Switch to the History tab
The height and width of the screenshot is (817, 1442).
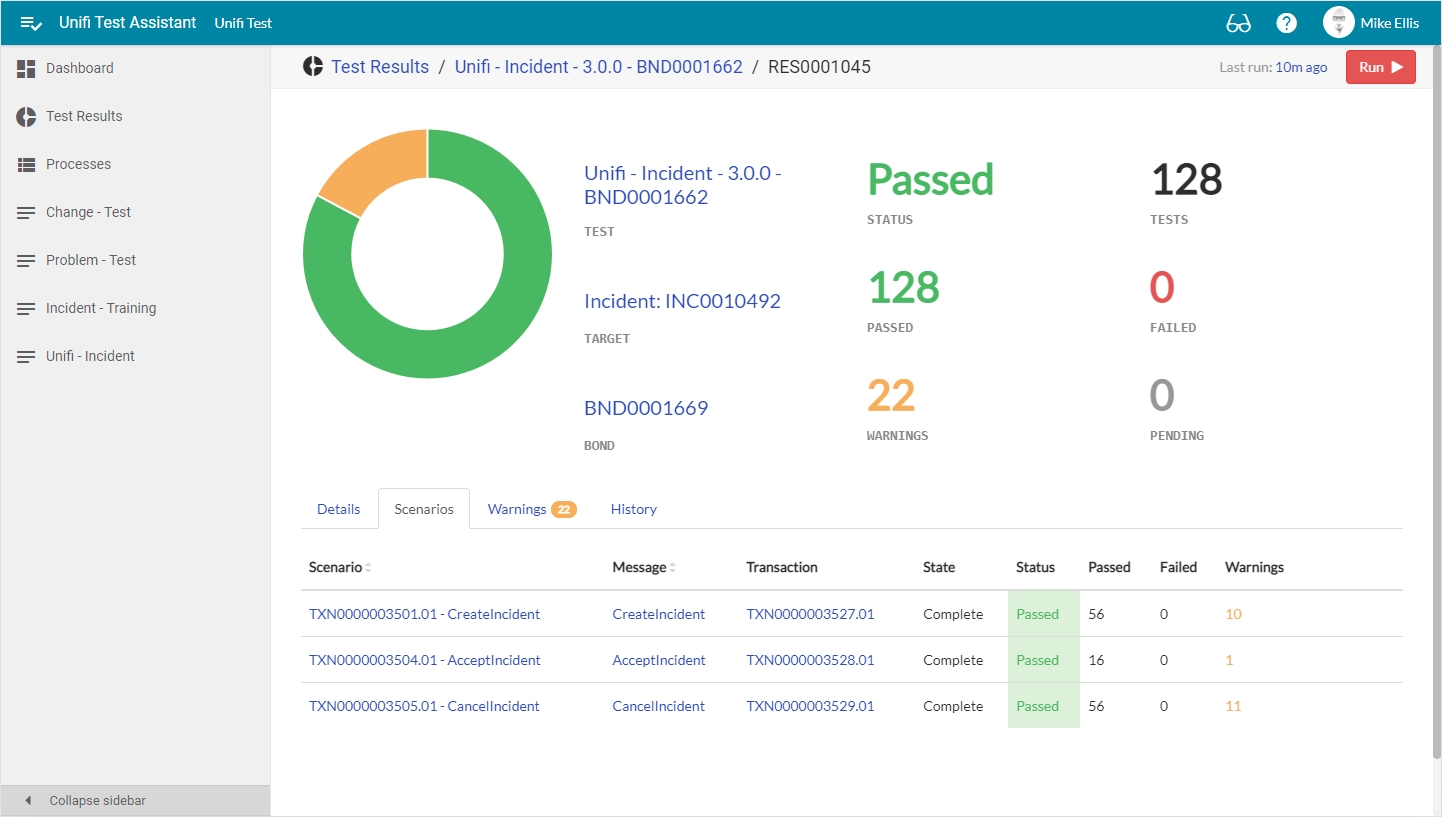tap(633, 509)
